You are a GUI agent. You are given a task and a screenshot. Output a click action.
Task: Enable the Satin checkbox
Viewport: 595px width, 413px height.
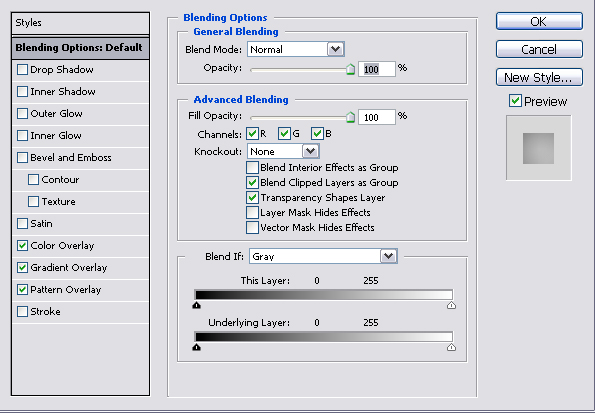coord(22,224)
